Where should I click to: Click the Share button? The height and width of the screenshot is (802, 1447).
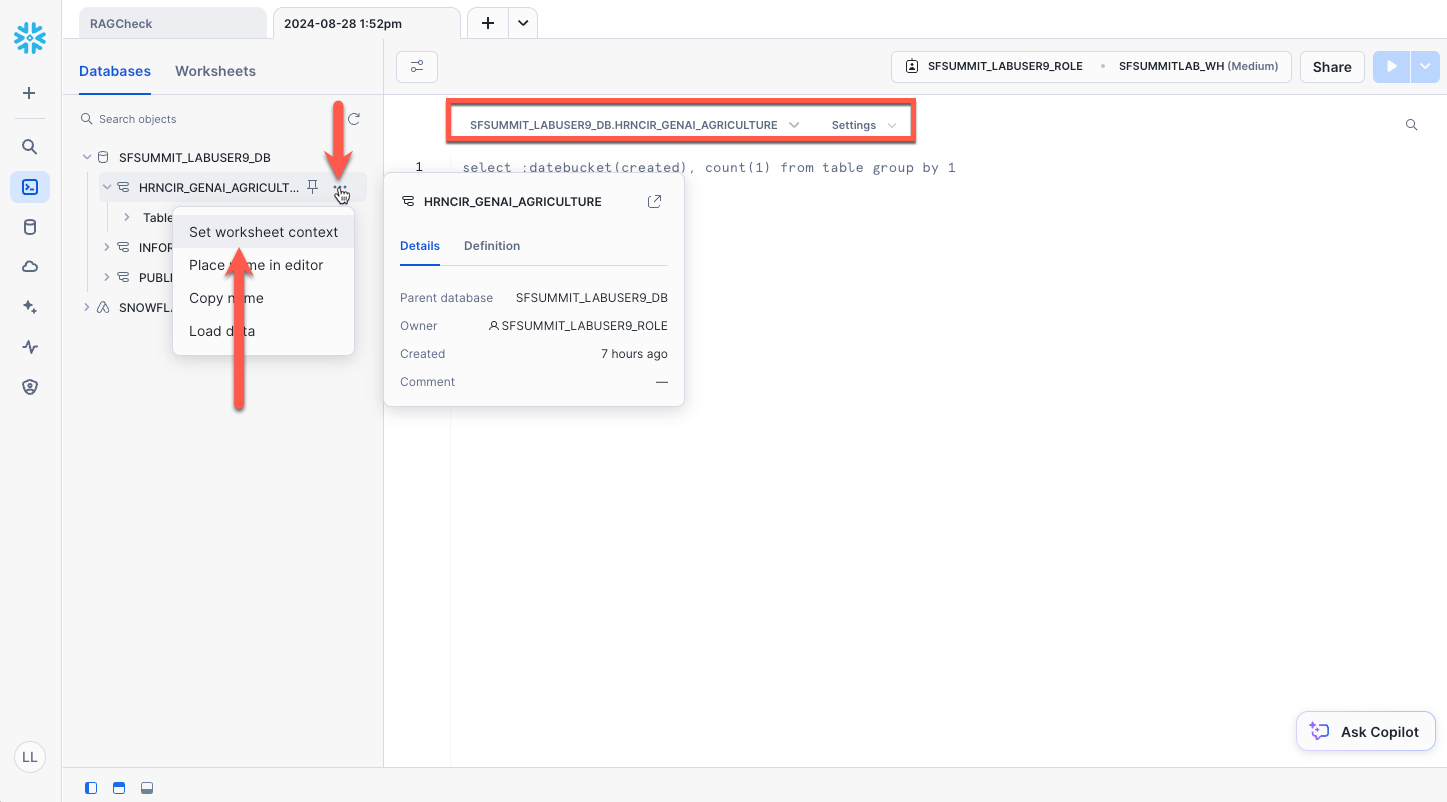(1331, 67)
